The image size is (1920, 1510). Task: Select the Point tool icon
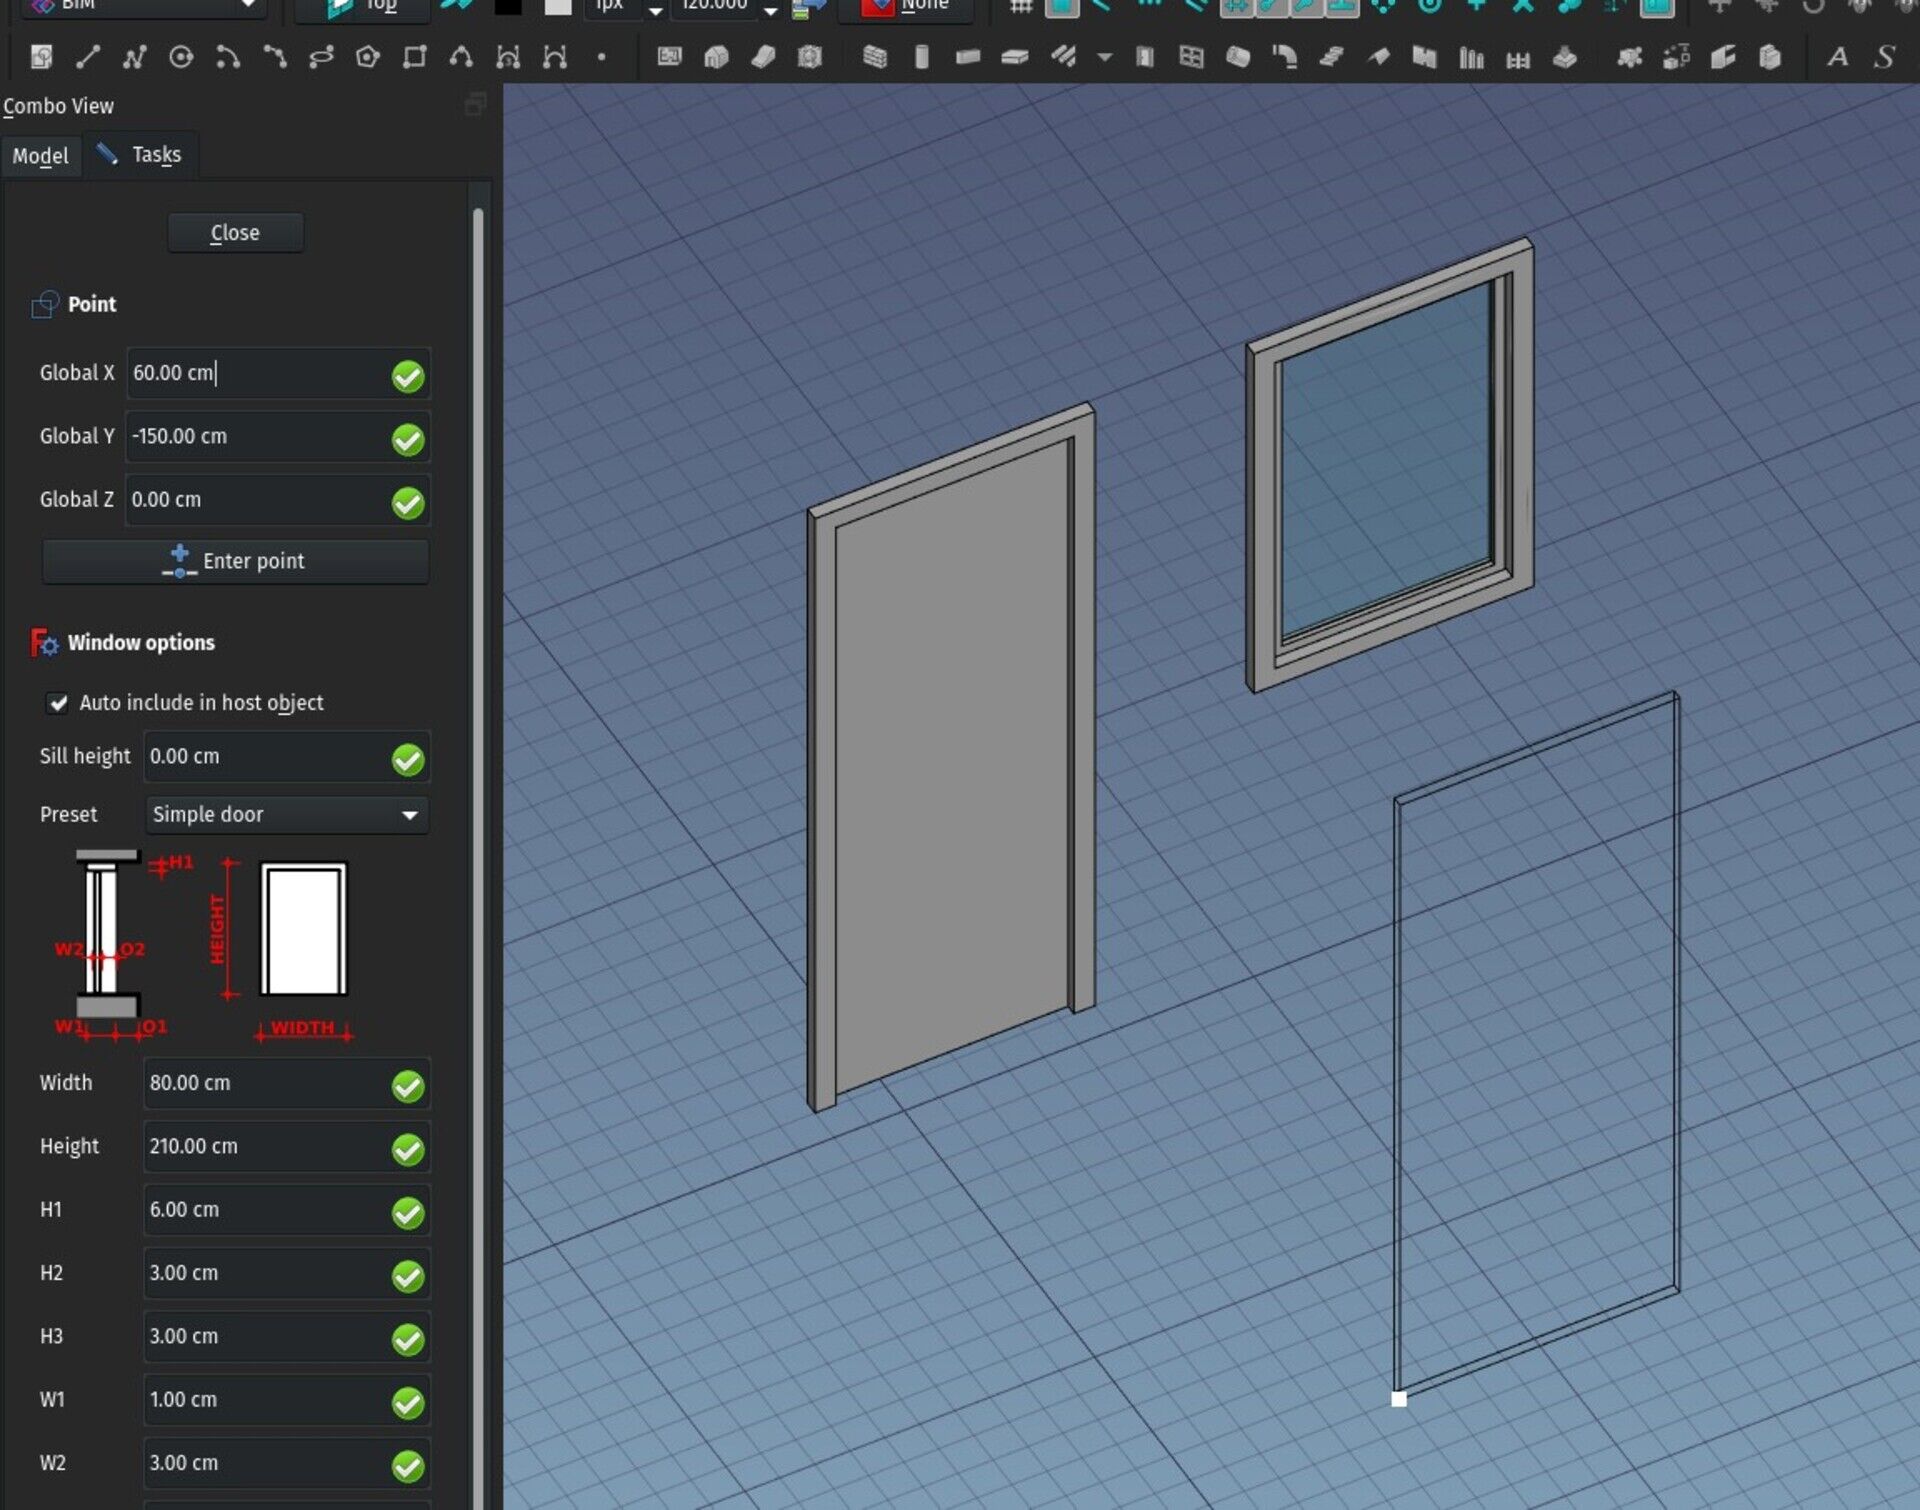[x=601, y=57]
